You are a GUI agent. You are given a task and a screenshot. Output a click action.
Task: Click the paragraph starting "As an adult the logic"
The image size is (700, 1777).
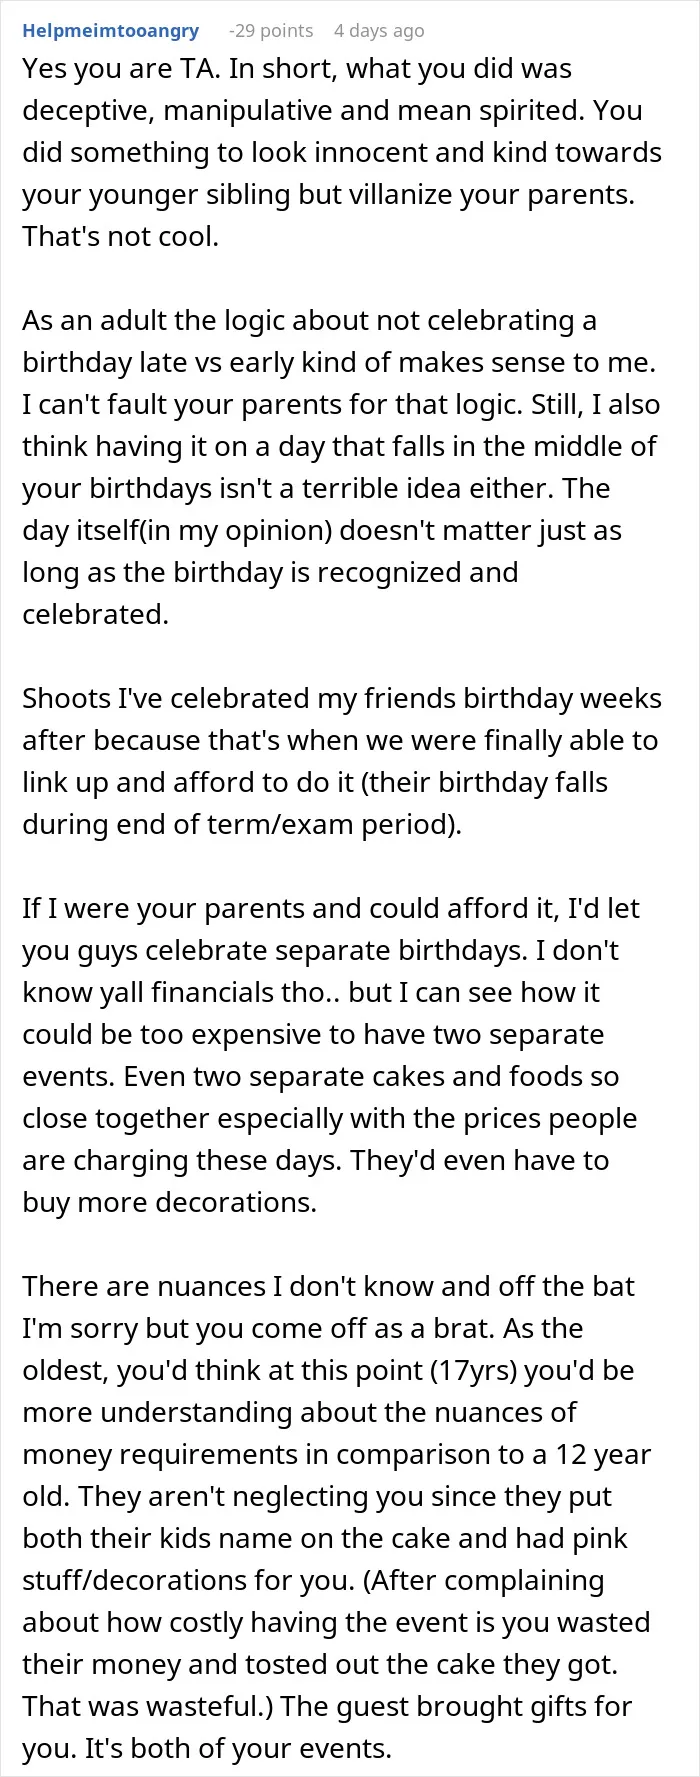pos(342,467)
